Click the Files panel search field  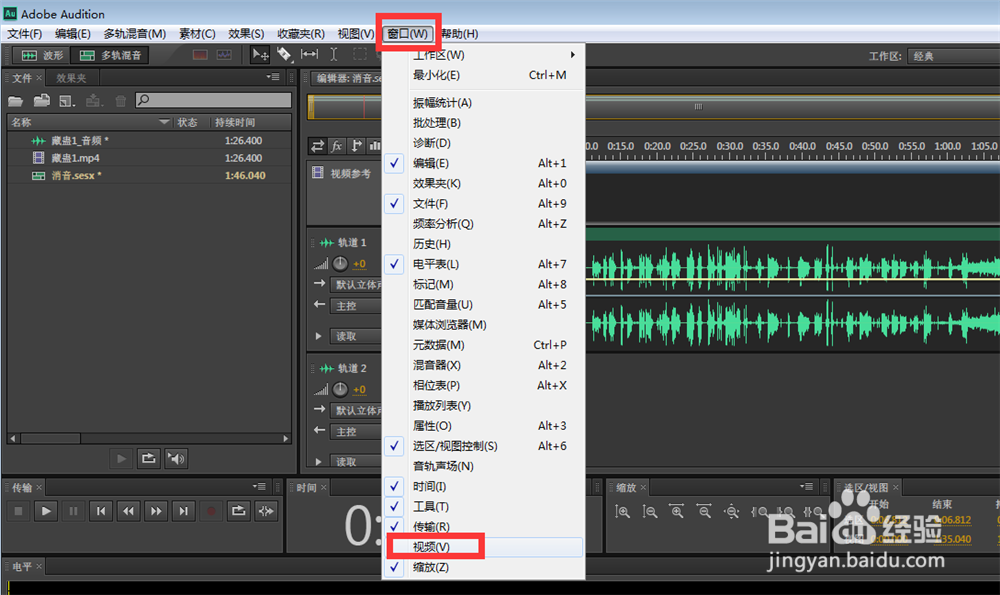[213, 100]
